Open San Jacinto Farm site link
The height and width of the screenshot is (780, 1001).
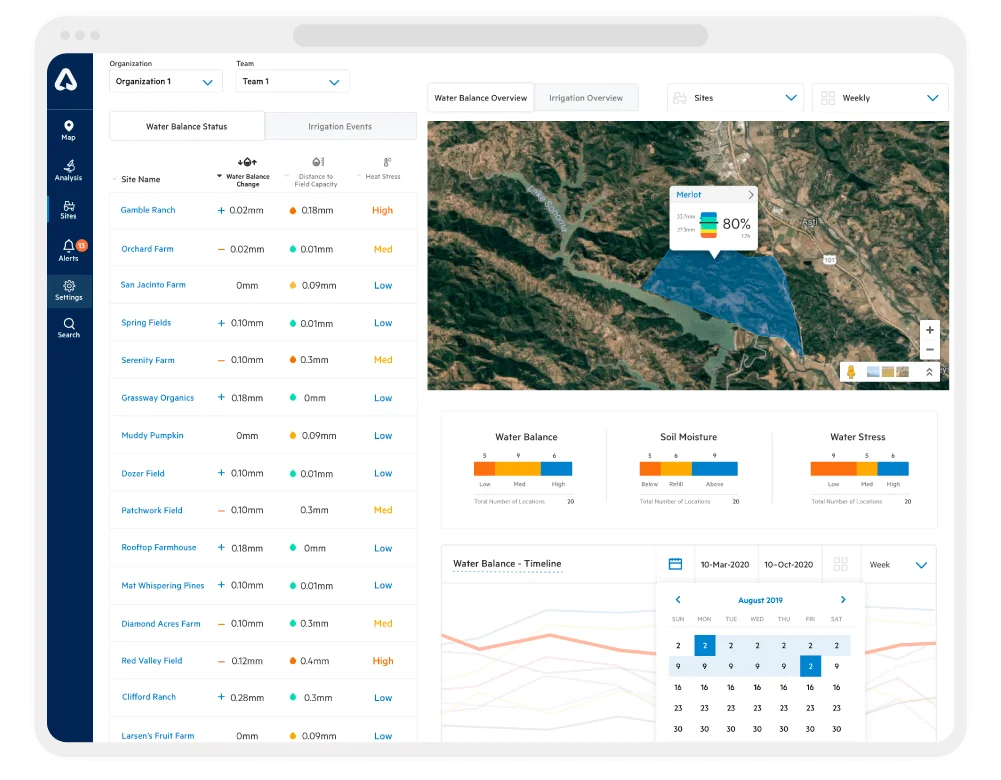tap(153, 285)
